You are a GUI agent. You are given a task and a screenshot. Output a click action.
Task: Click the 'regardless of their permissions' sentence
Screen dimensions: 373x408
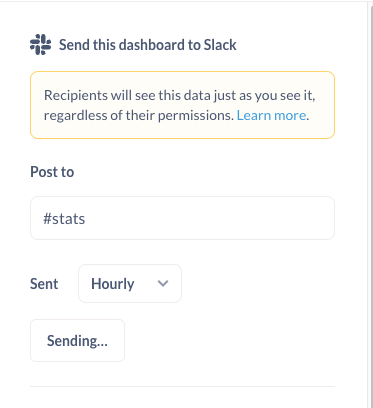click(x=139, y=115)
